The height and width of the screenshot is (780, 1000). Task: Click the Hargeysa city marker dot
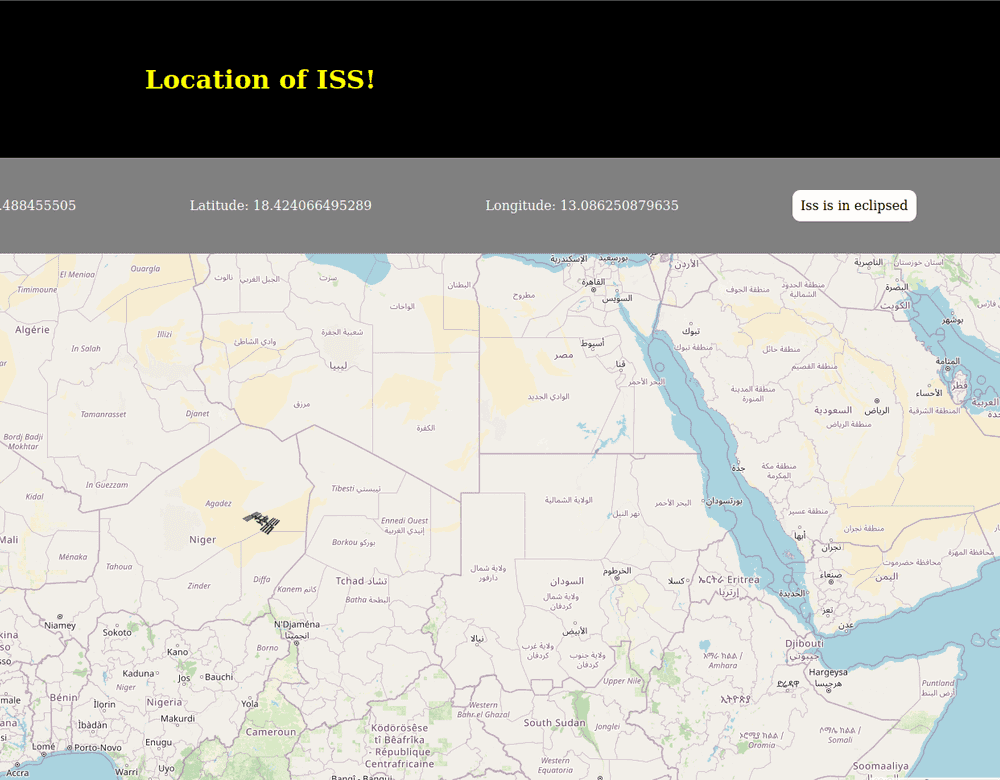click(x=828, y=689)
